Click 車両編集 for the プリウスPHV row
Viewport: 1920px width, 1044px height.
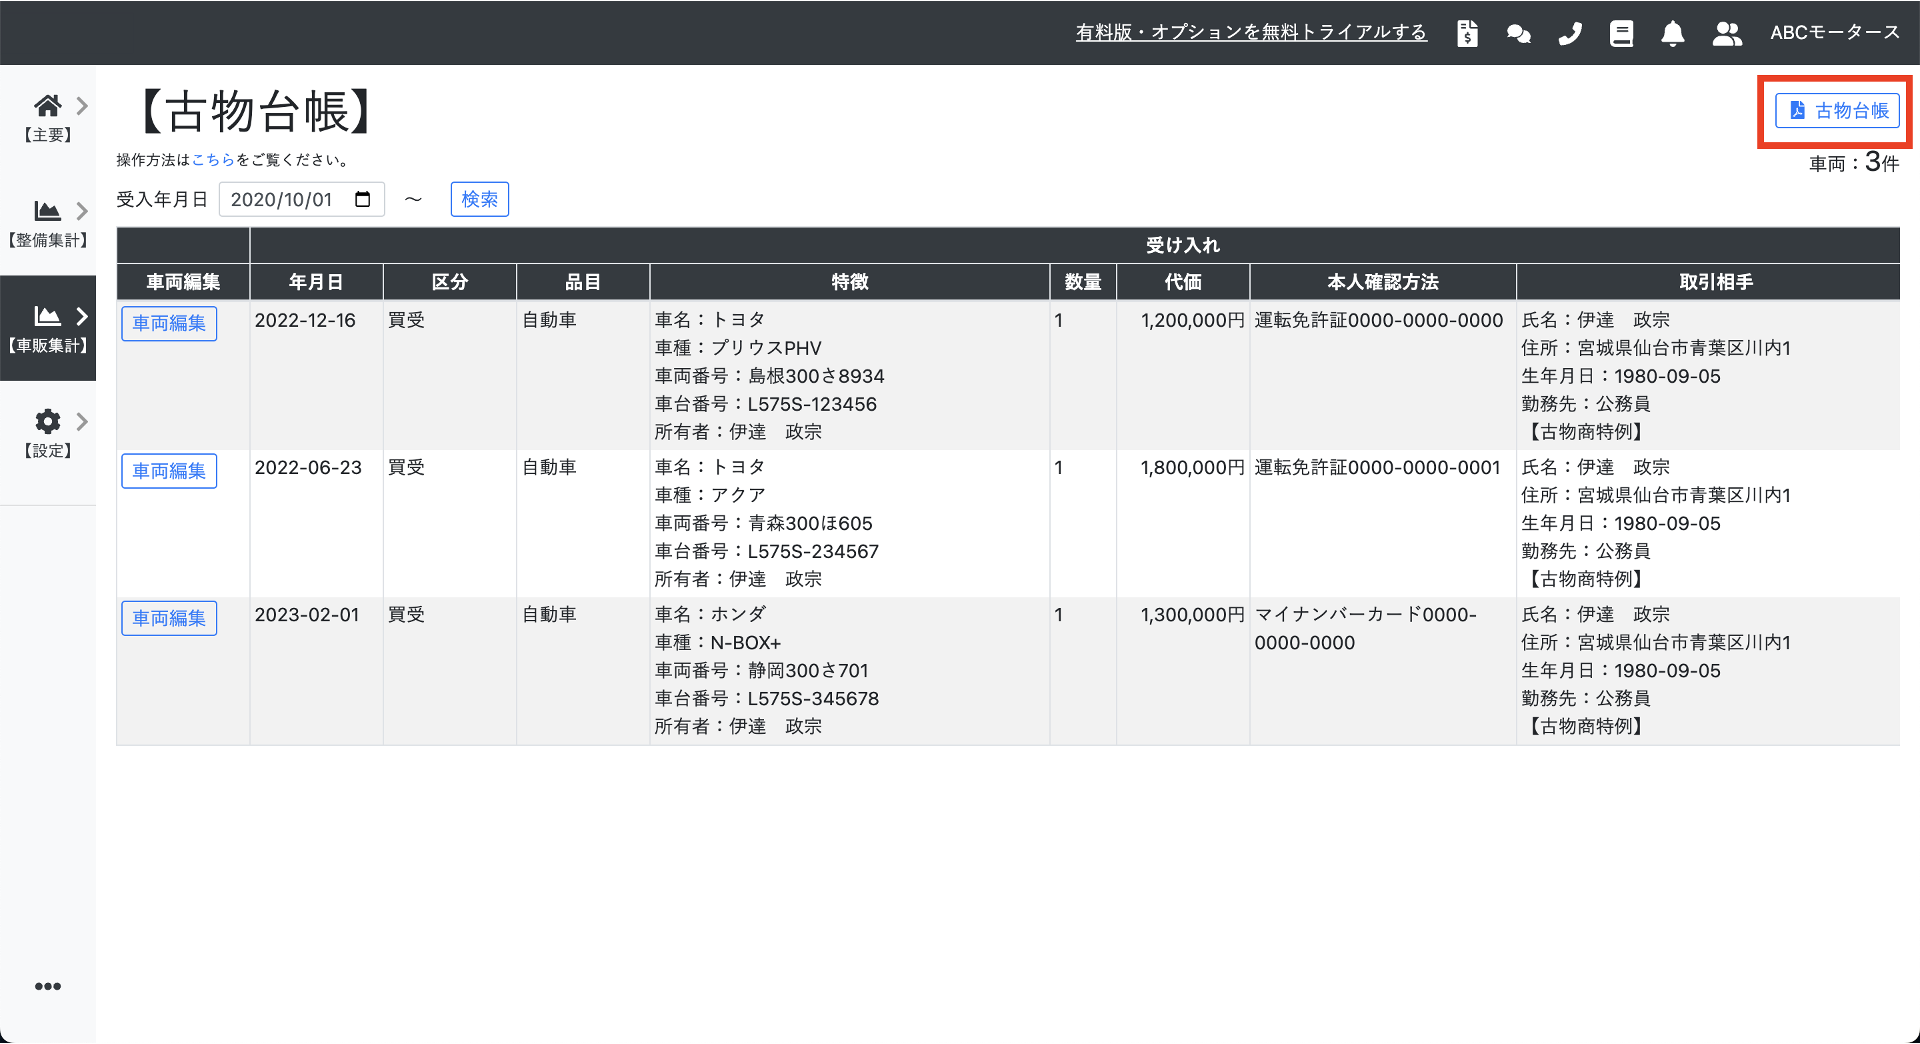click(169, 323)
